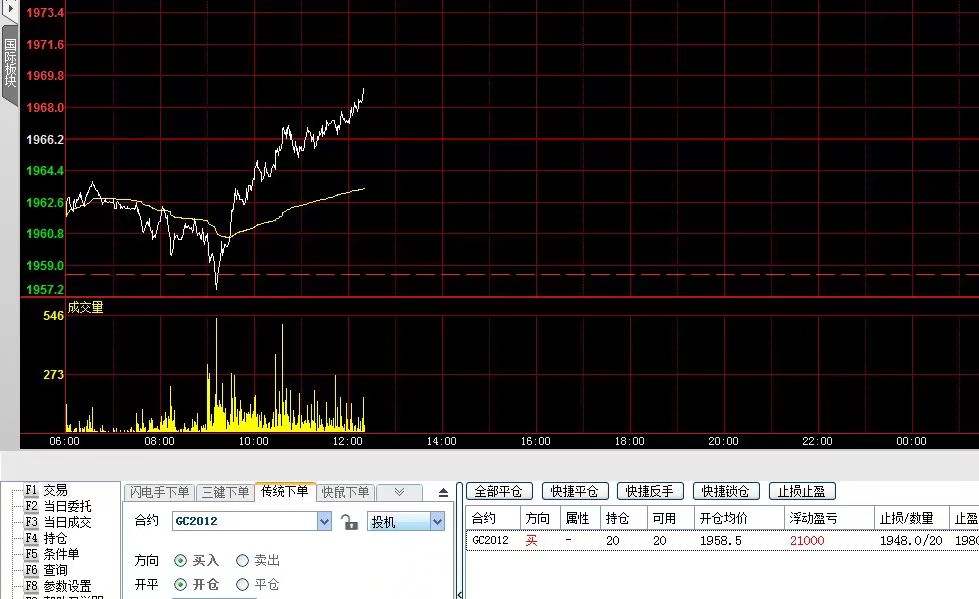Screen dimensions: 979x599
Task: Switch to the 三键下单 tab
Action: coord(225,492)
